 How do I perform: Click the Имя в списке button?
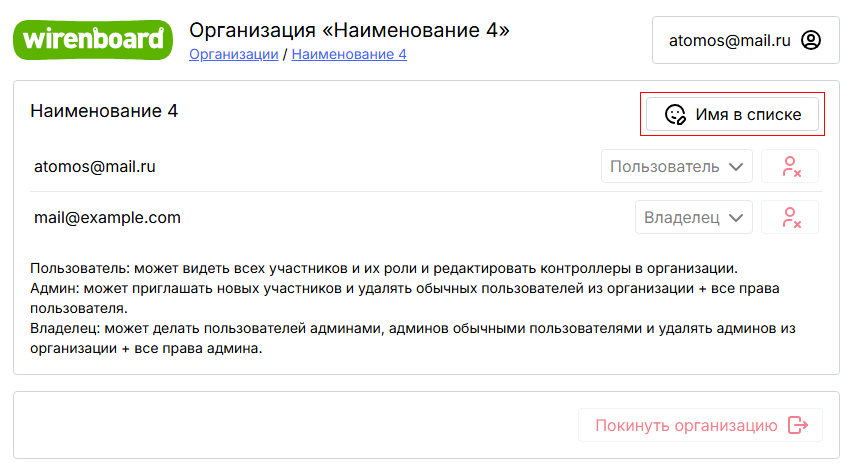732,114
